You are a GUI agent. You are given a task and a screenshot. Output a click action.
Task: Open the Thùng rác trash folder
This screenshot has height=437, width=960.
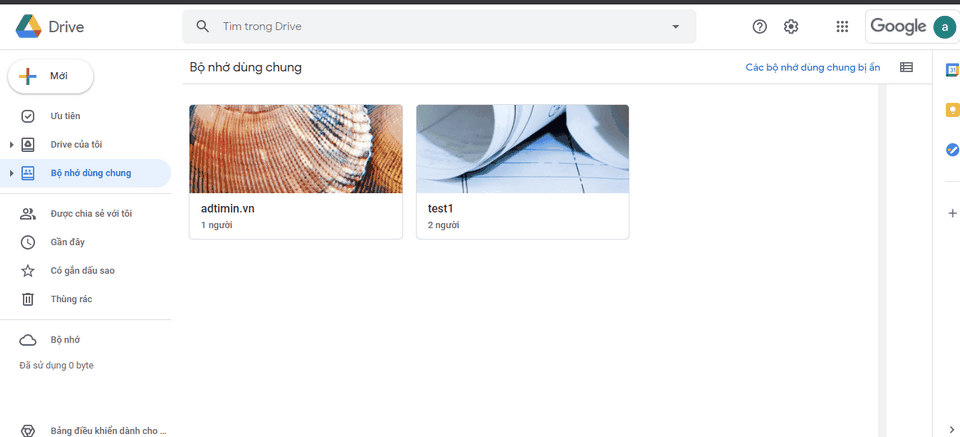(71, 299)
